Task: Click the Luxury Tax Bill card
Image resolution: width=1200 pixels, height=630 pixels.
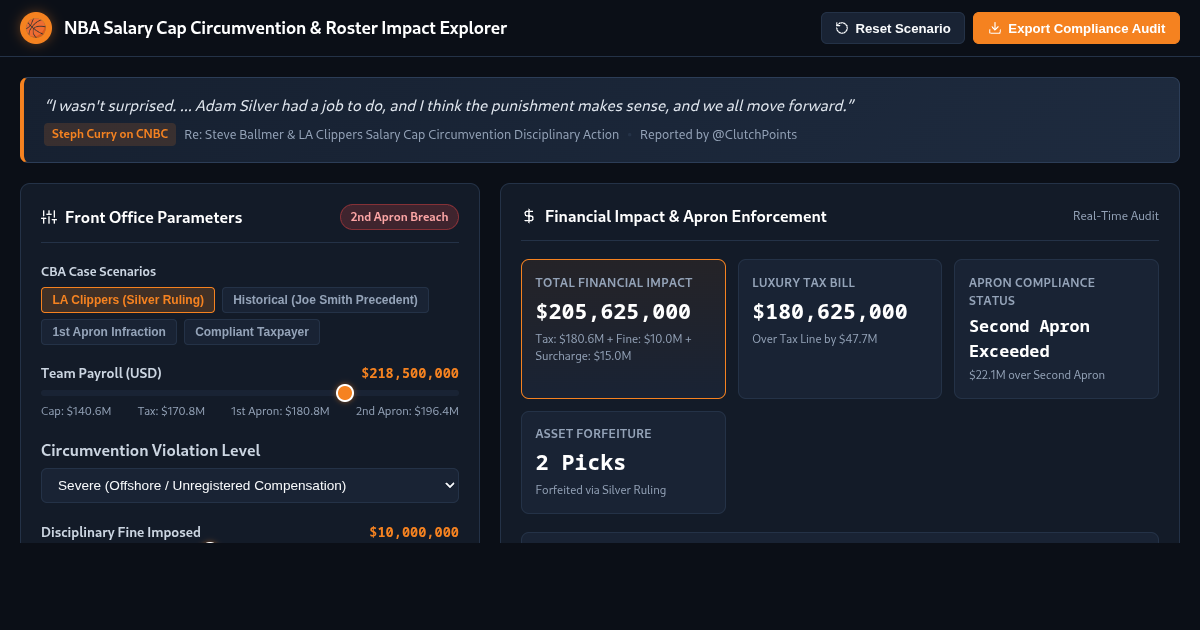Action: coord(840,329)
